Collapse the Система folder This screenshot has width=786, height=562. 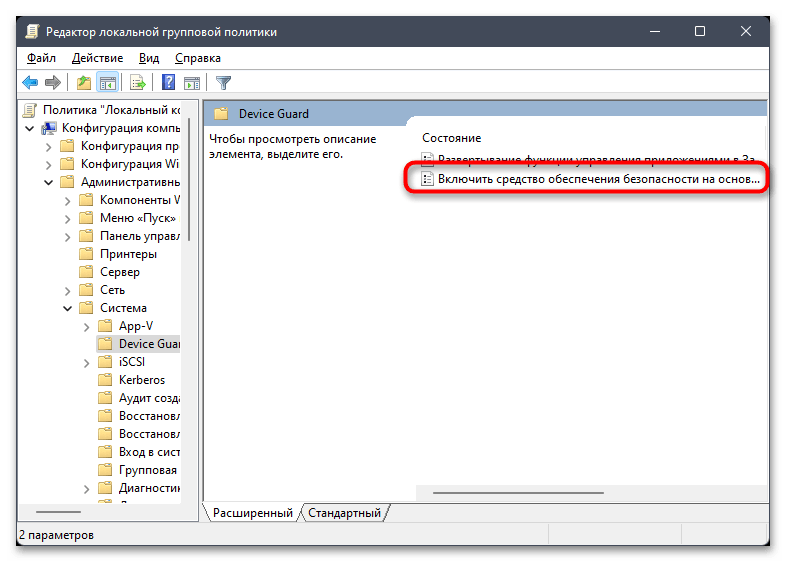[x=68, y=308]
